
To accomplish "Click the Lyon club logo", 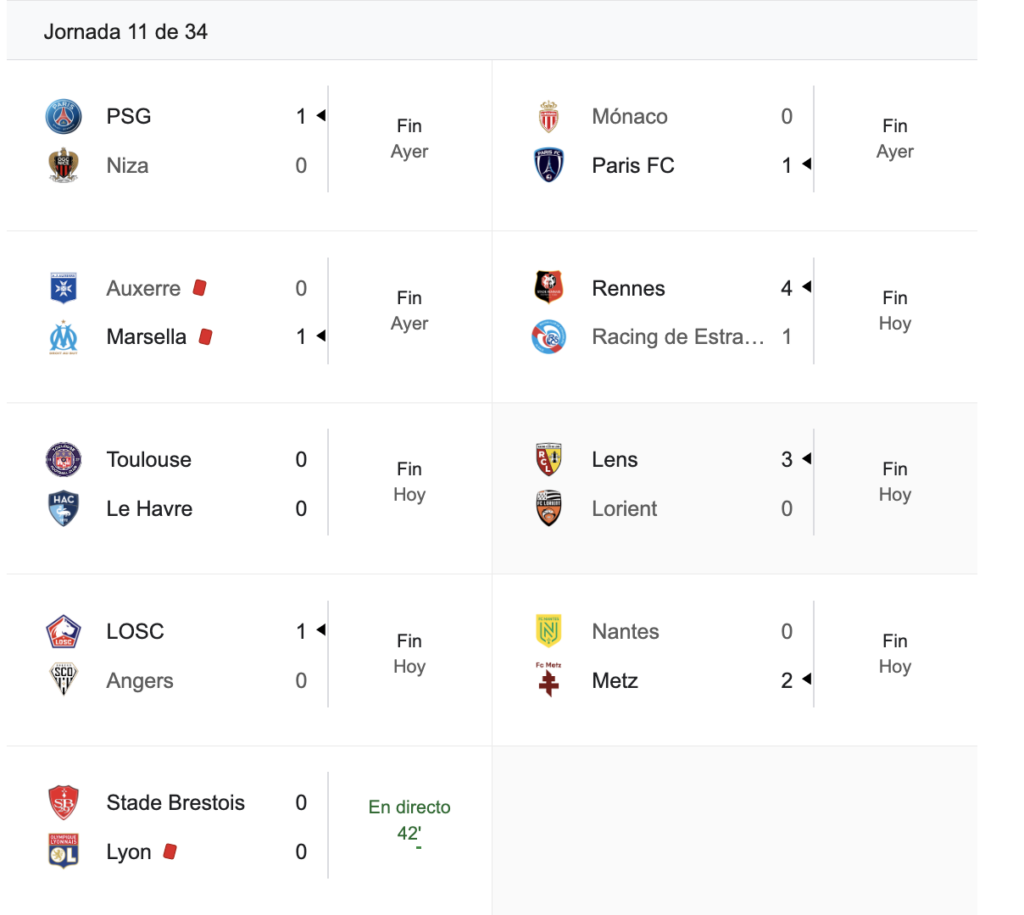I will click(63, 852).
